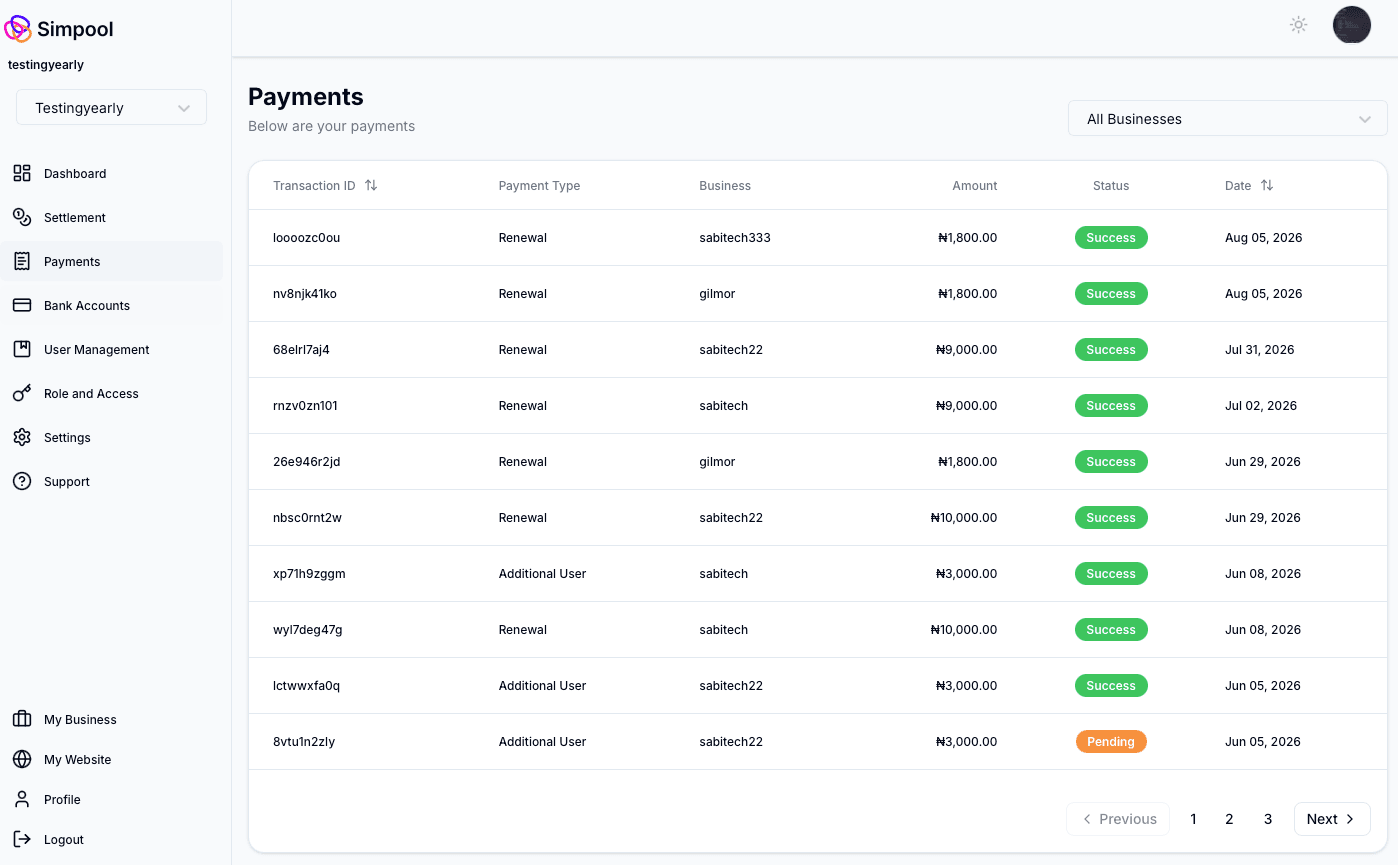Click the Logout arrow icon
This screenshot has width=1398, height=865.
[22, 839]
